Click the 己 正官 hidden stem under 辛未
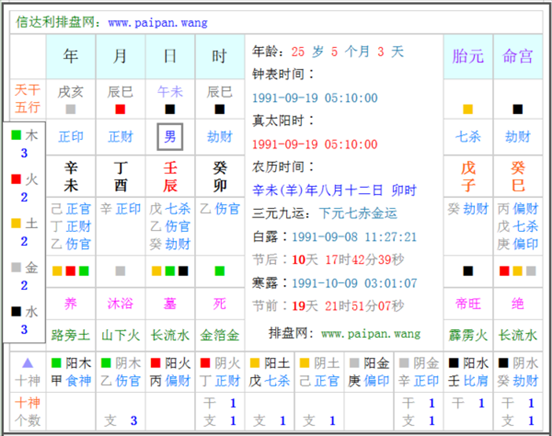 pos(71,209)
